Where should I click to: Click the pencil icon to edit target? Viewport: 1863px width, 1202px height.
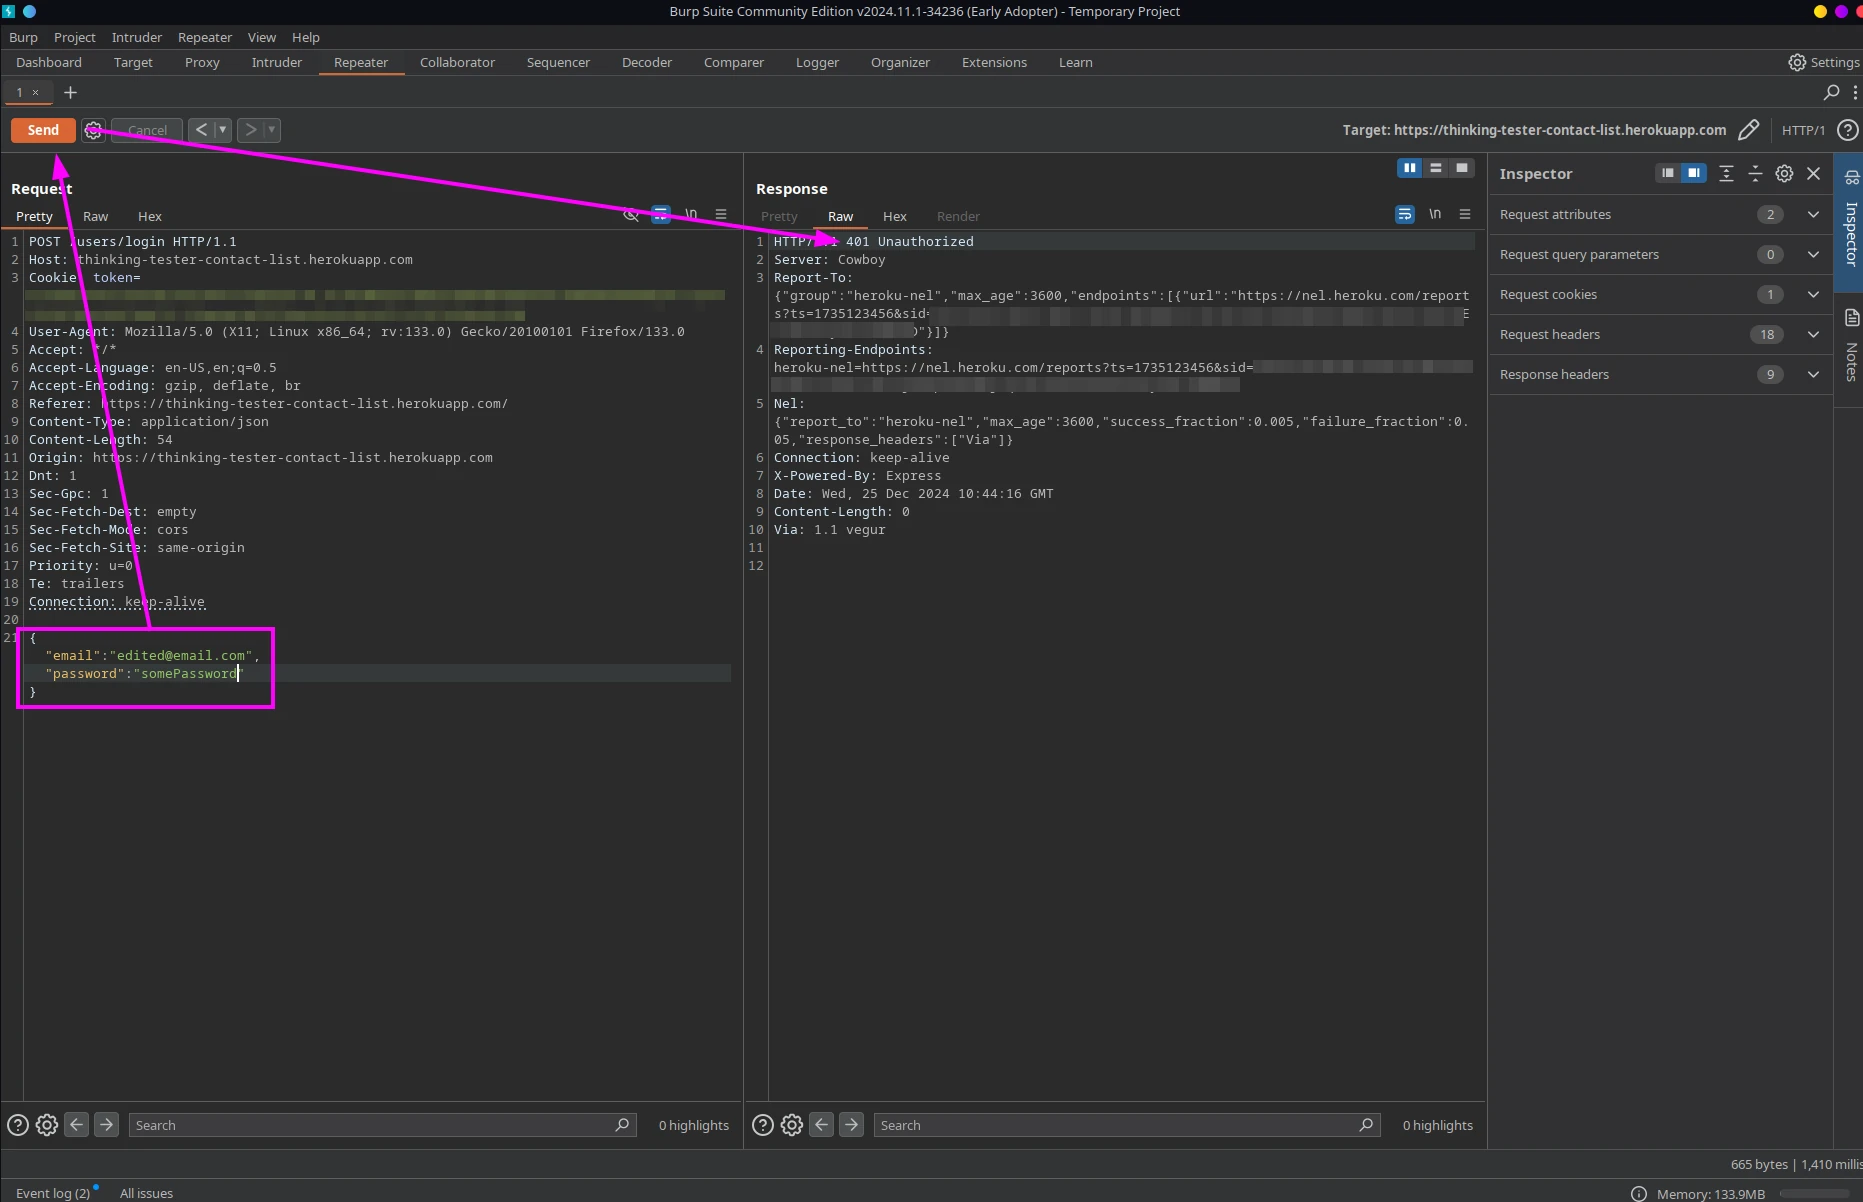[1748, 130]
